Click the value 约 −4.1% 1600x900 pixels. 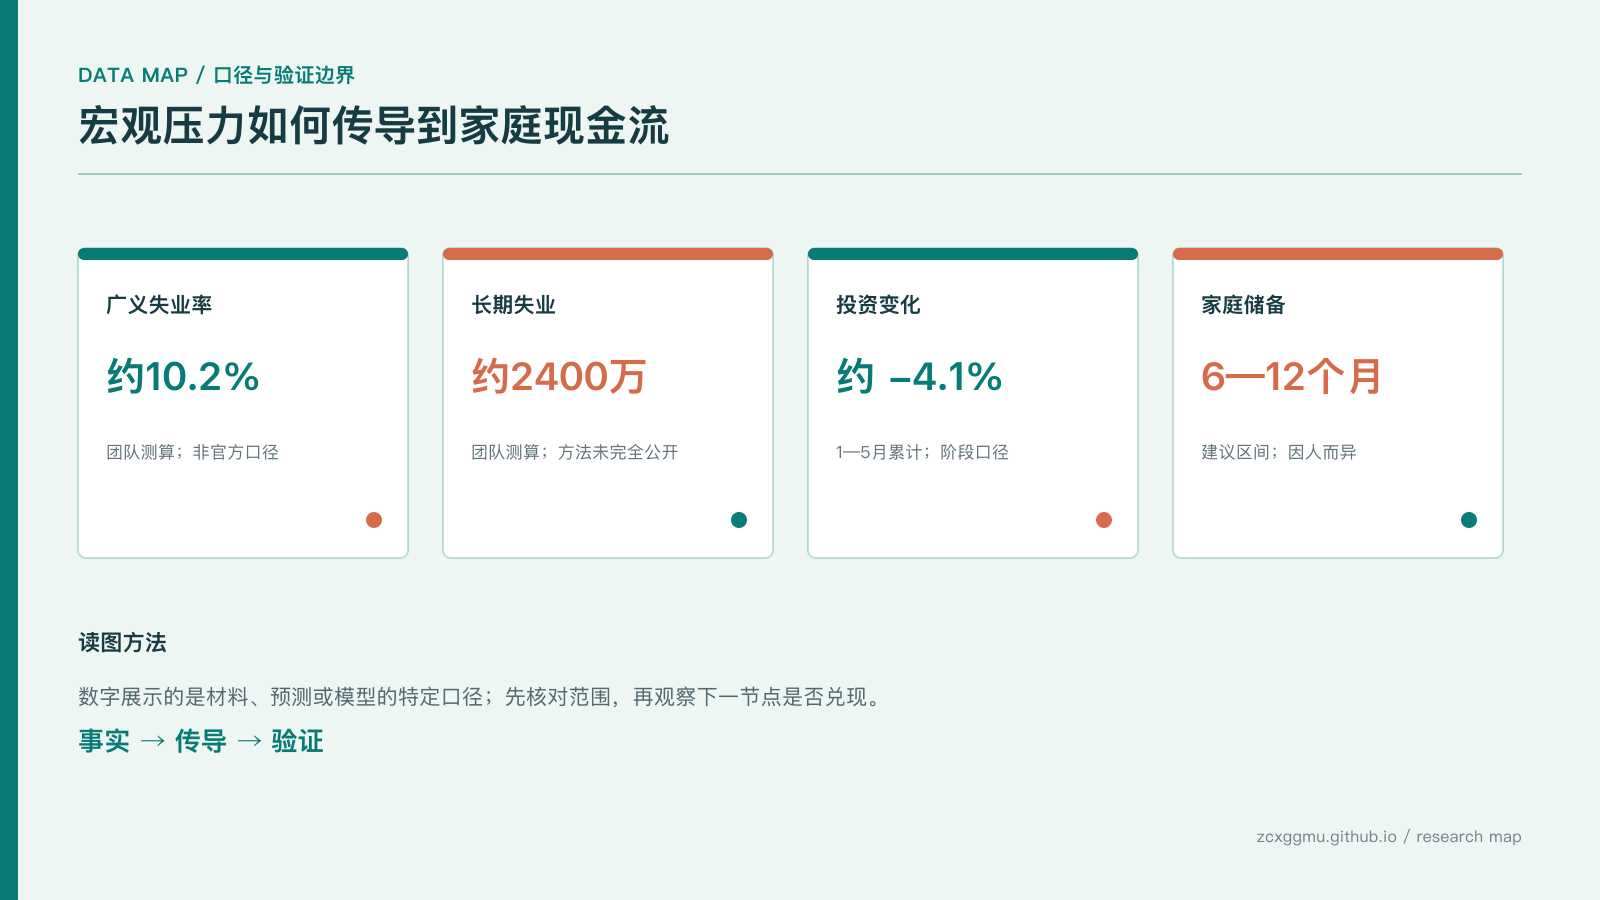point(919,377)
